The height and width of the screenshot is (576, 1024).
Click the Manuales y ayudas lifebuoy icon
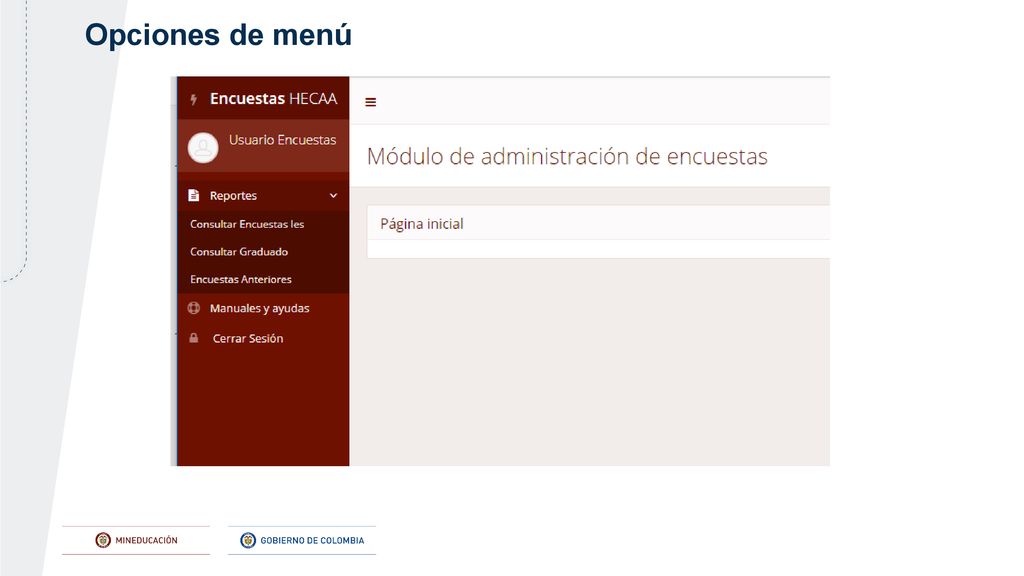tap(194, 308)
